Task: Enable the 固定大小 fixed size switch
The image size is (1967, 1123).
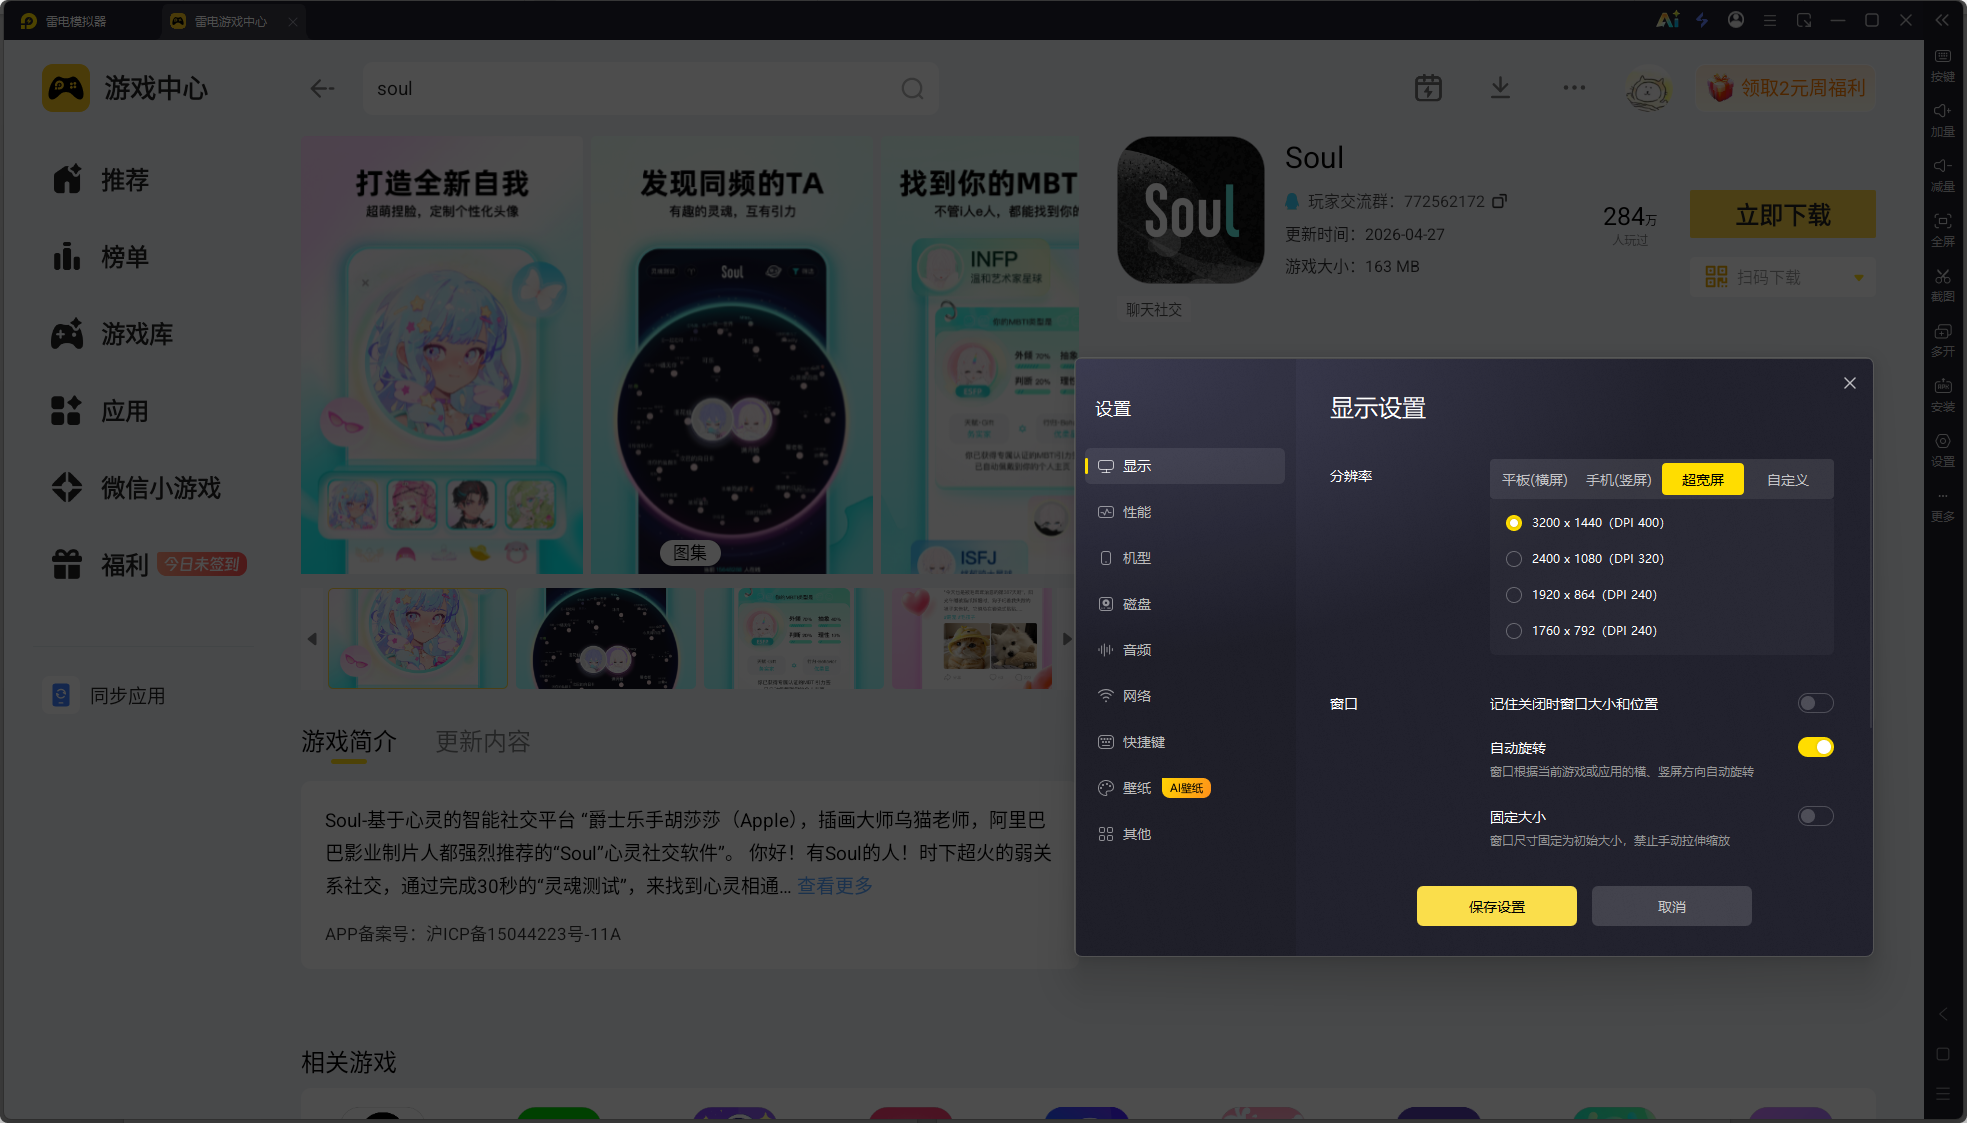Action: 1815,816
